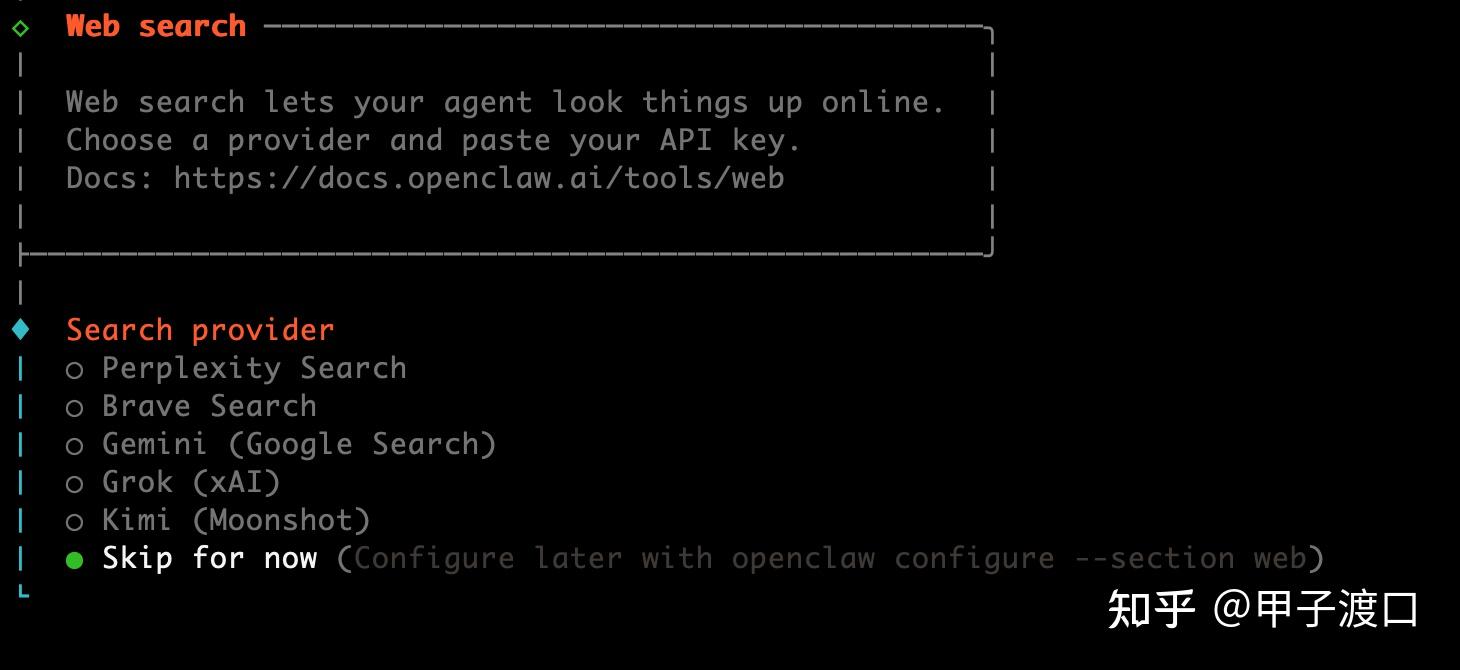Click the blue diamond beside Search provider
The height and width of the screenshot is (670, 1460).
coord(20,329)
